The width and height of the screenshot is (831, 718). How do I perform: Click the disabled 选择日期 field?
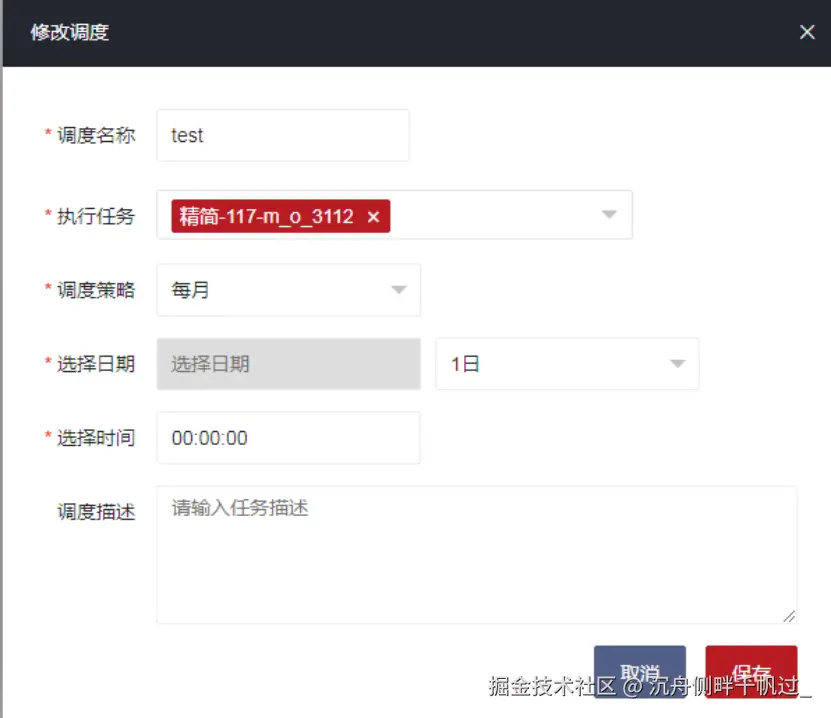[287, 364]
